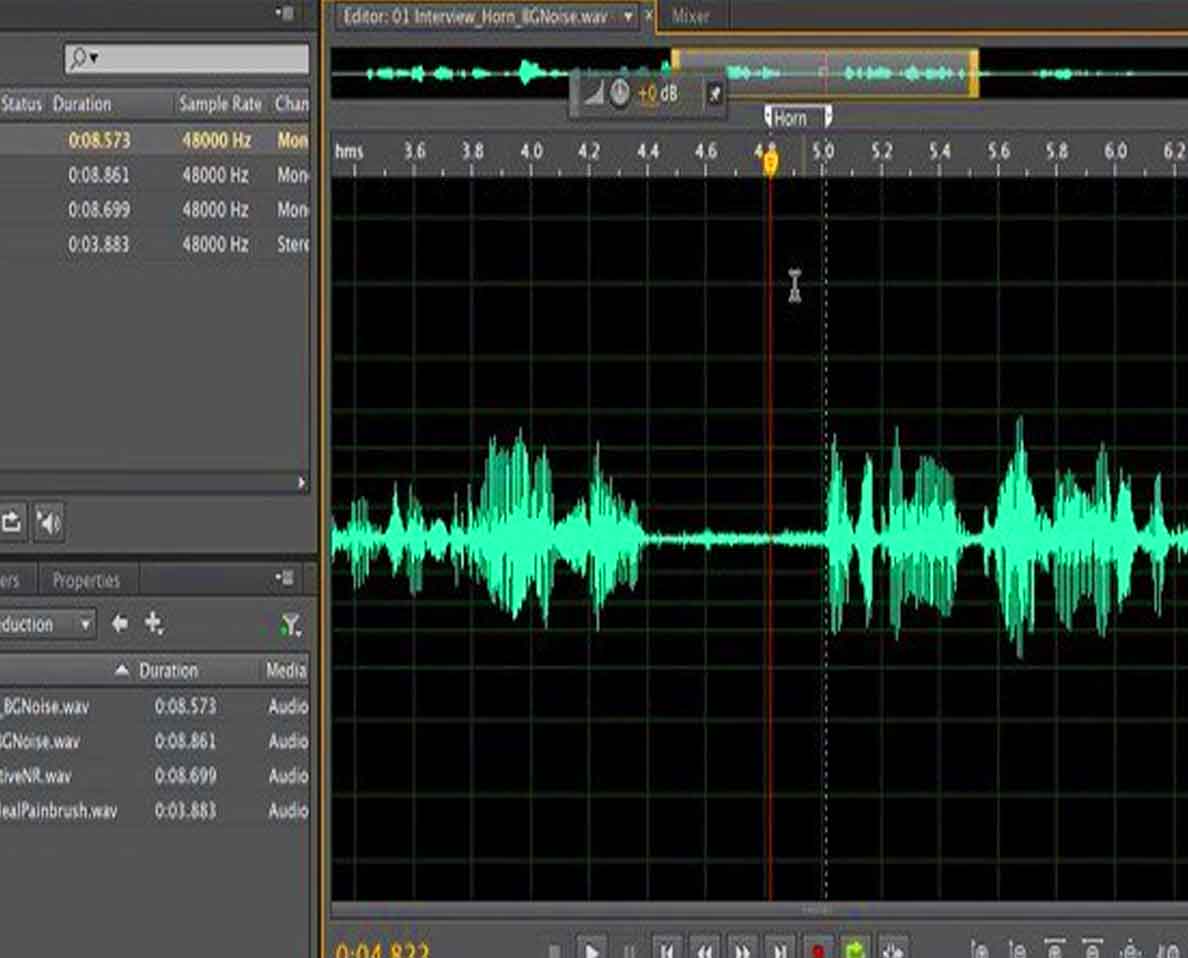1188x958 pixels.
Task: Click the horizontal scrollbar below the waveform
Action: click(x=759, y=909)
